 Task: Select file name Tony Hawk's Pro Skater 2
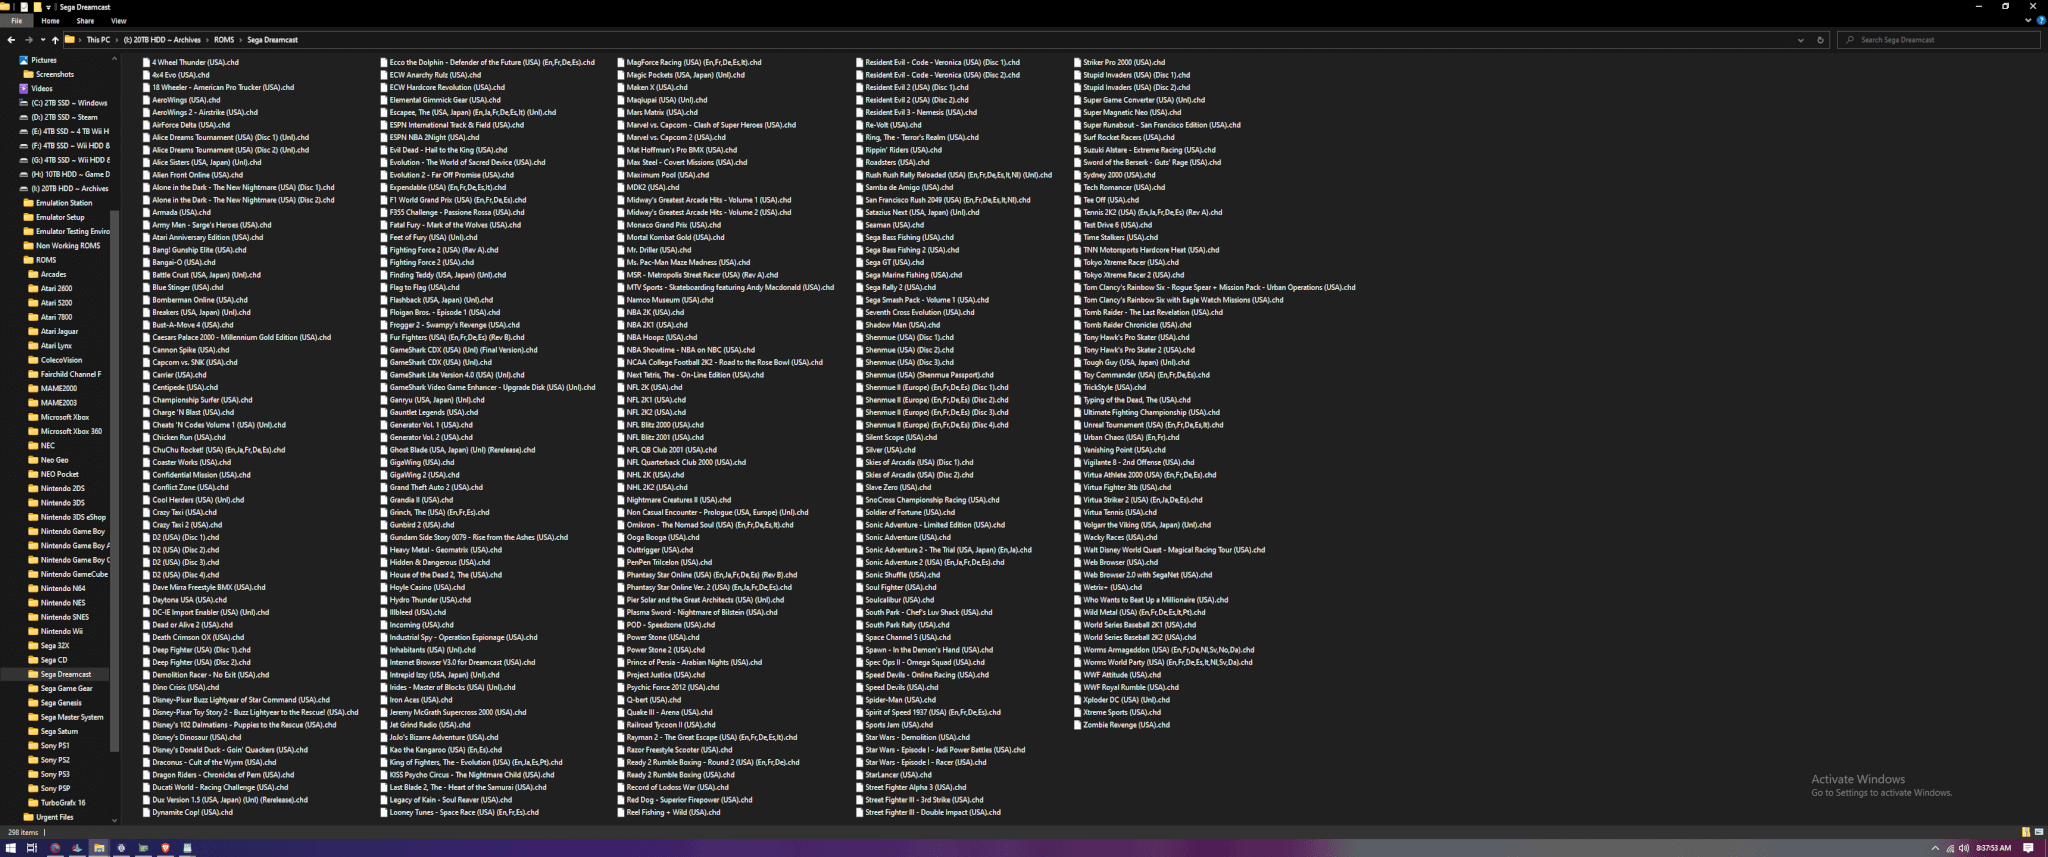pos(1139,350)
